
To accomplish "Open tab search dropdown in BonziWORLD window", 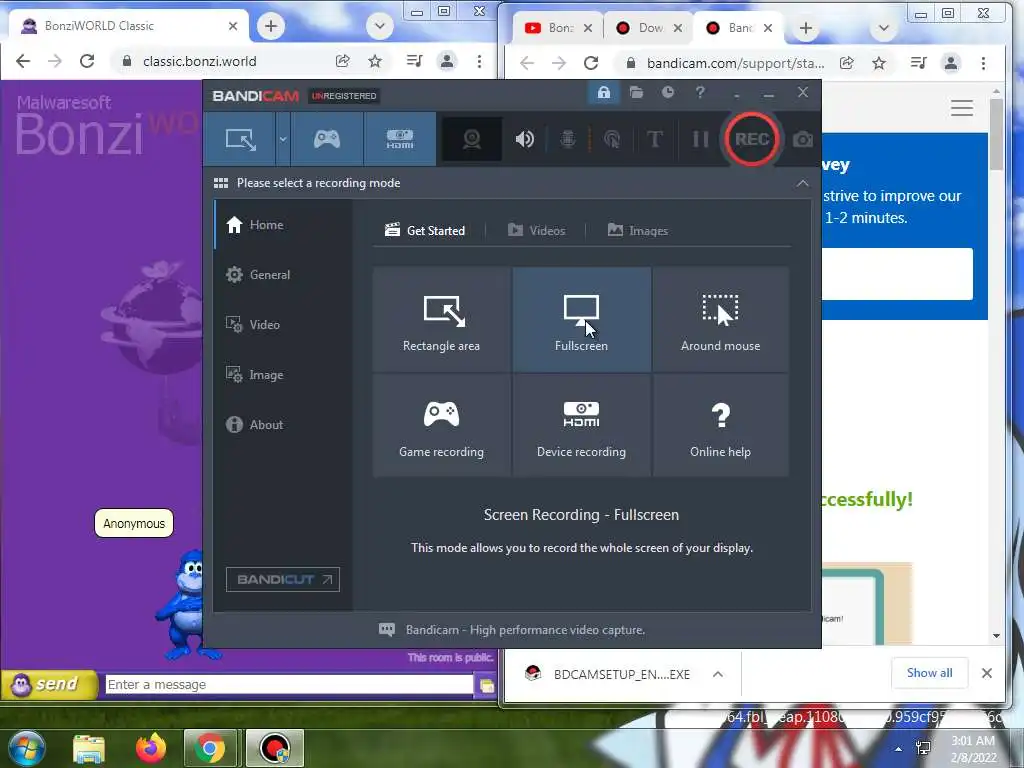I will point(379,26).
